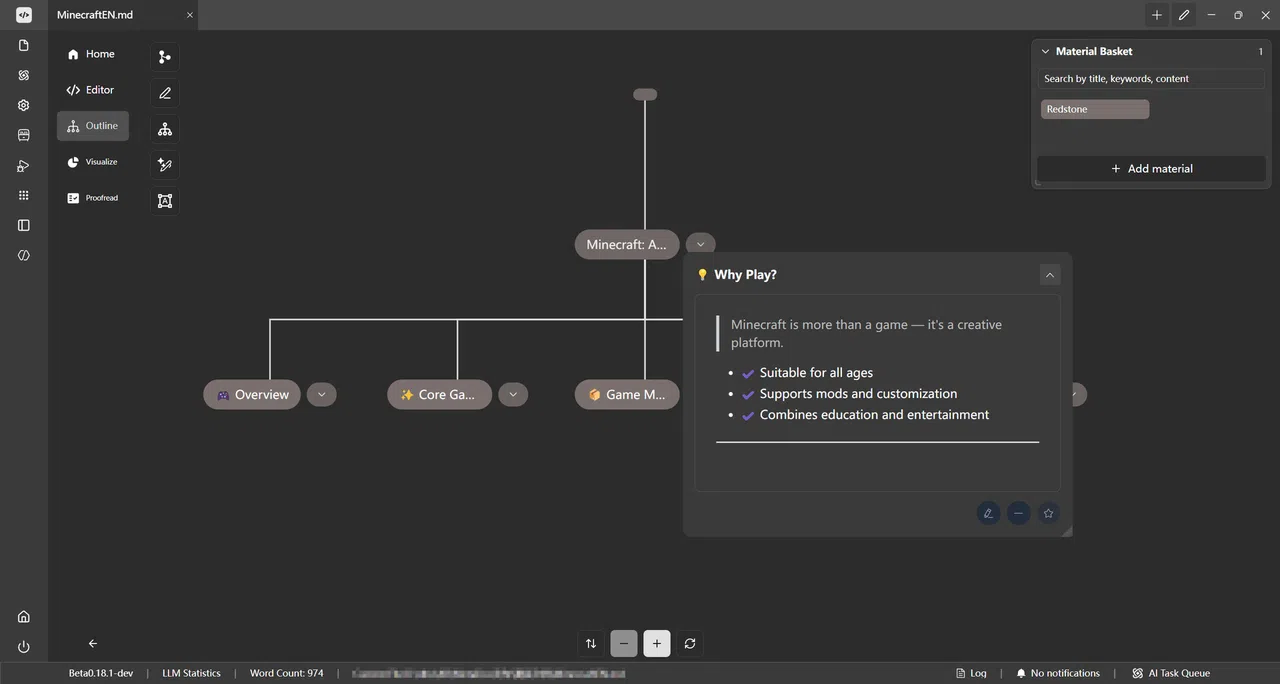Click the slashed circle icon in sidebar
1280x684 pixels.
pos(24,255)
